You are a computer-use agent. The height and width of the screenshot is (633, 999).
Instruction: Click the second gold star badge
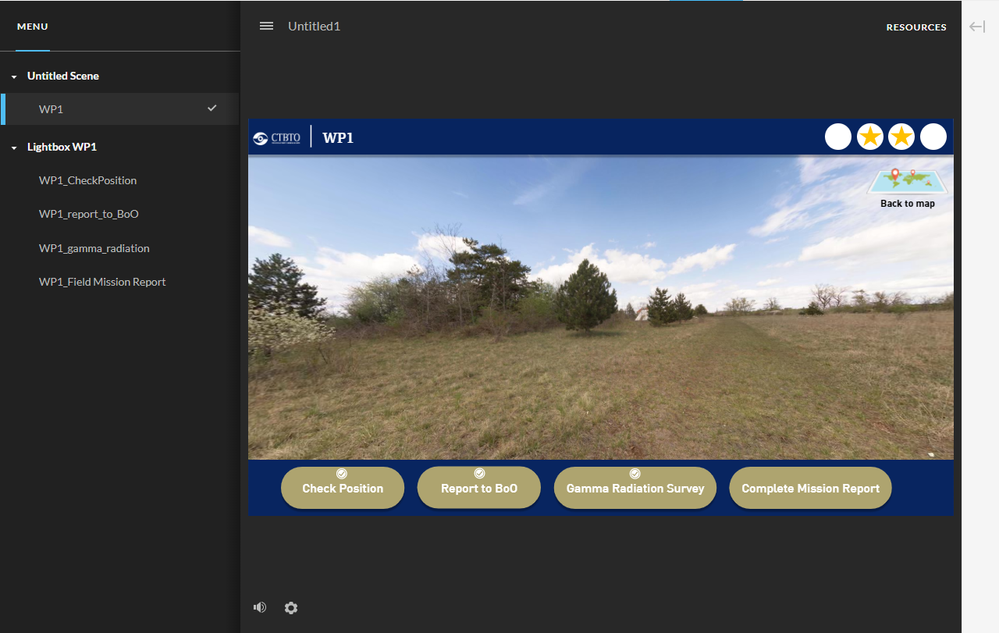coord(902,137)
